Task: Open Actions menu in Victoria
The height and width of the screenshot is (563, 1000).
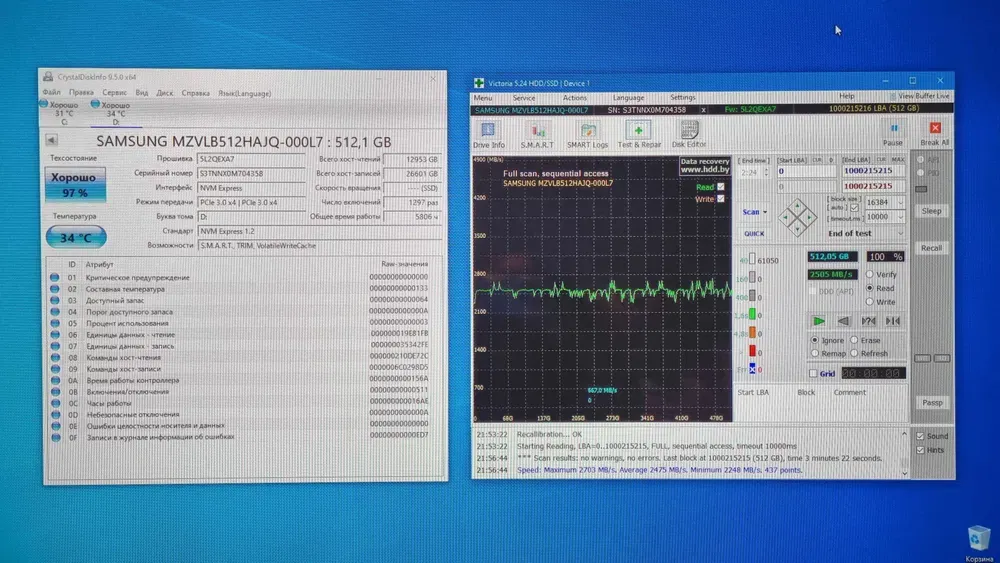Action: point(575,98)
